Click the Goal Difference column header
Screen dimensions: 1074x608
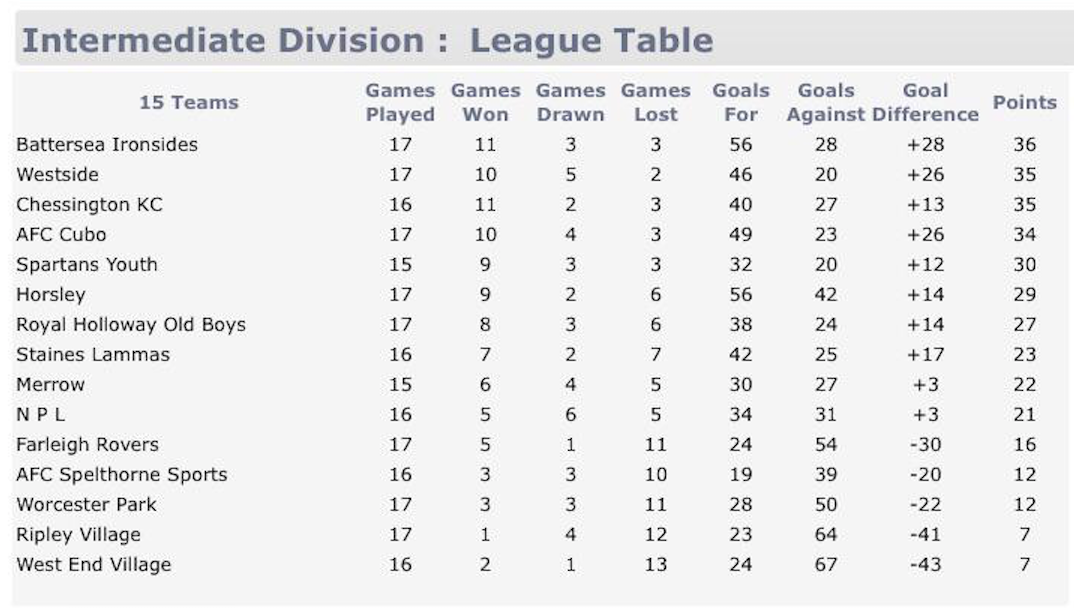point(925,103)
